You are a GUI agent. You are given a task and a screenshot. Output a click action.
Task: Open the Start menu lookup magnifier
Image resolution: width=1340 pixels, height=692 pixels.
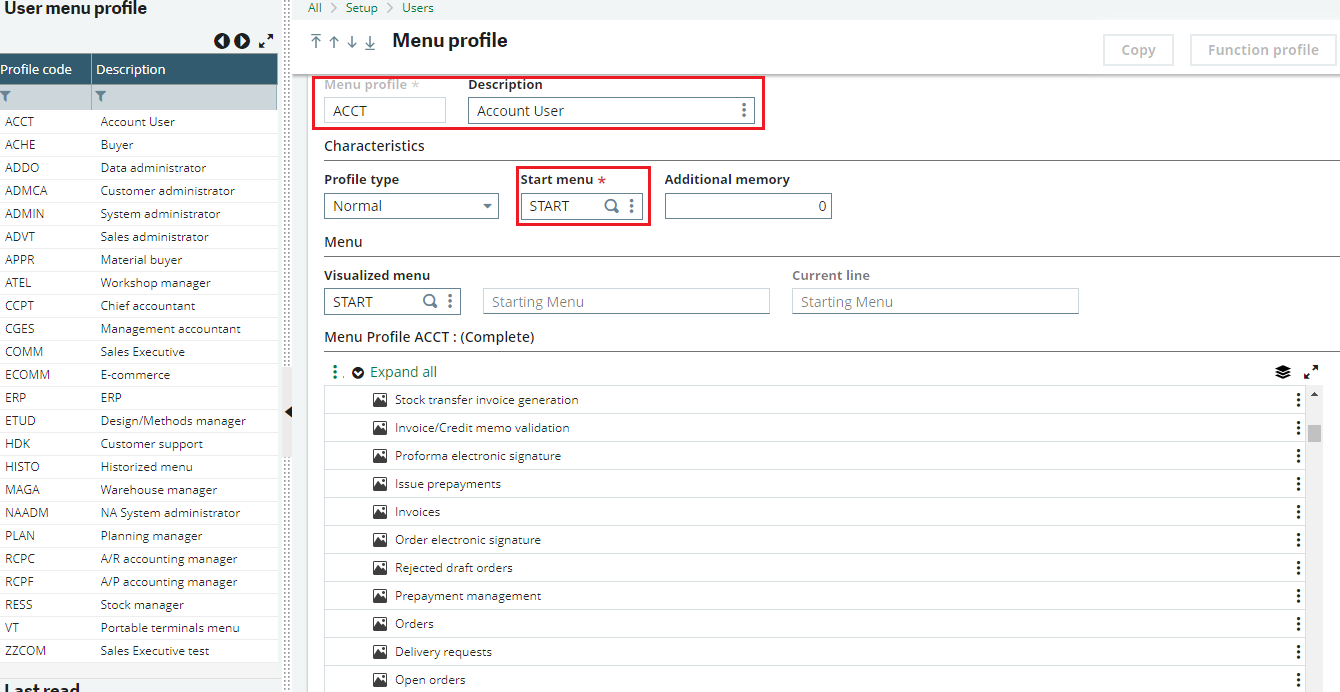pos(610,206)
